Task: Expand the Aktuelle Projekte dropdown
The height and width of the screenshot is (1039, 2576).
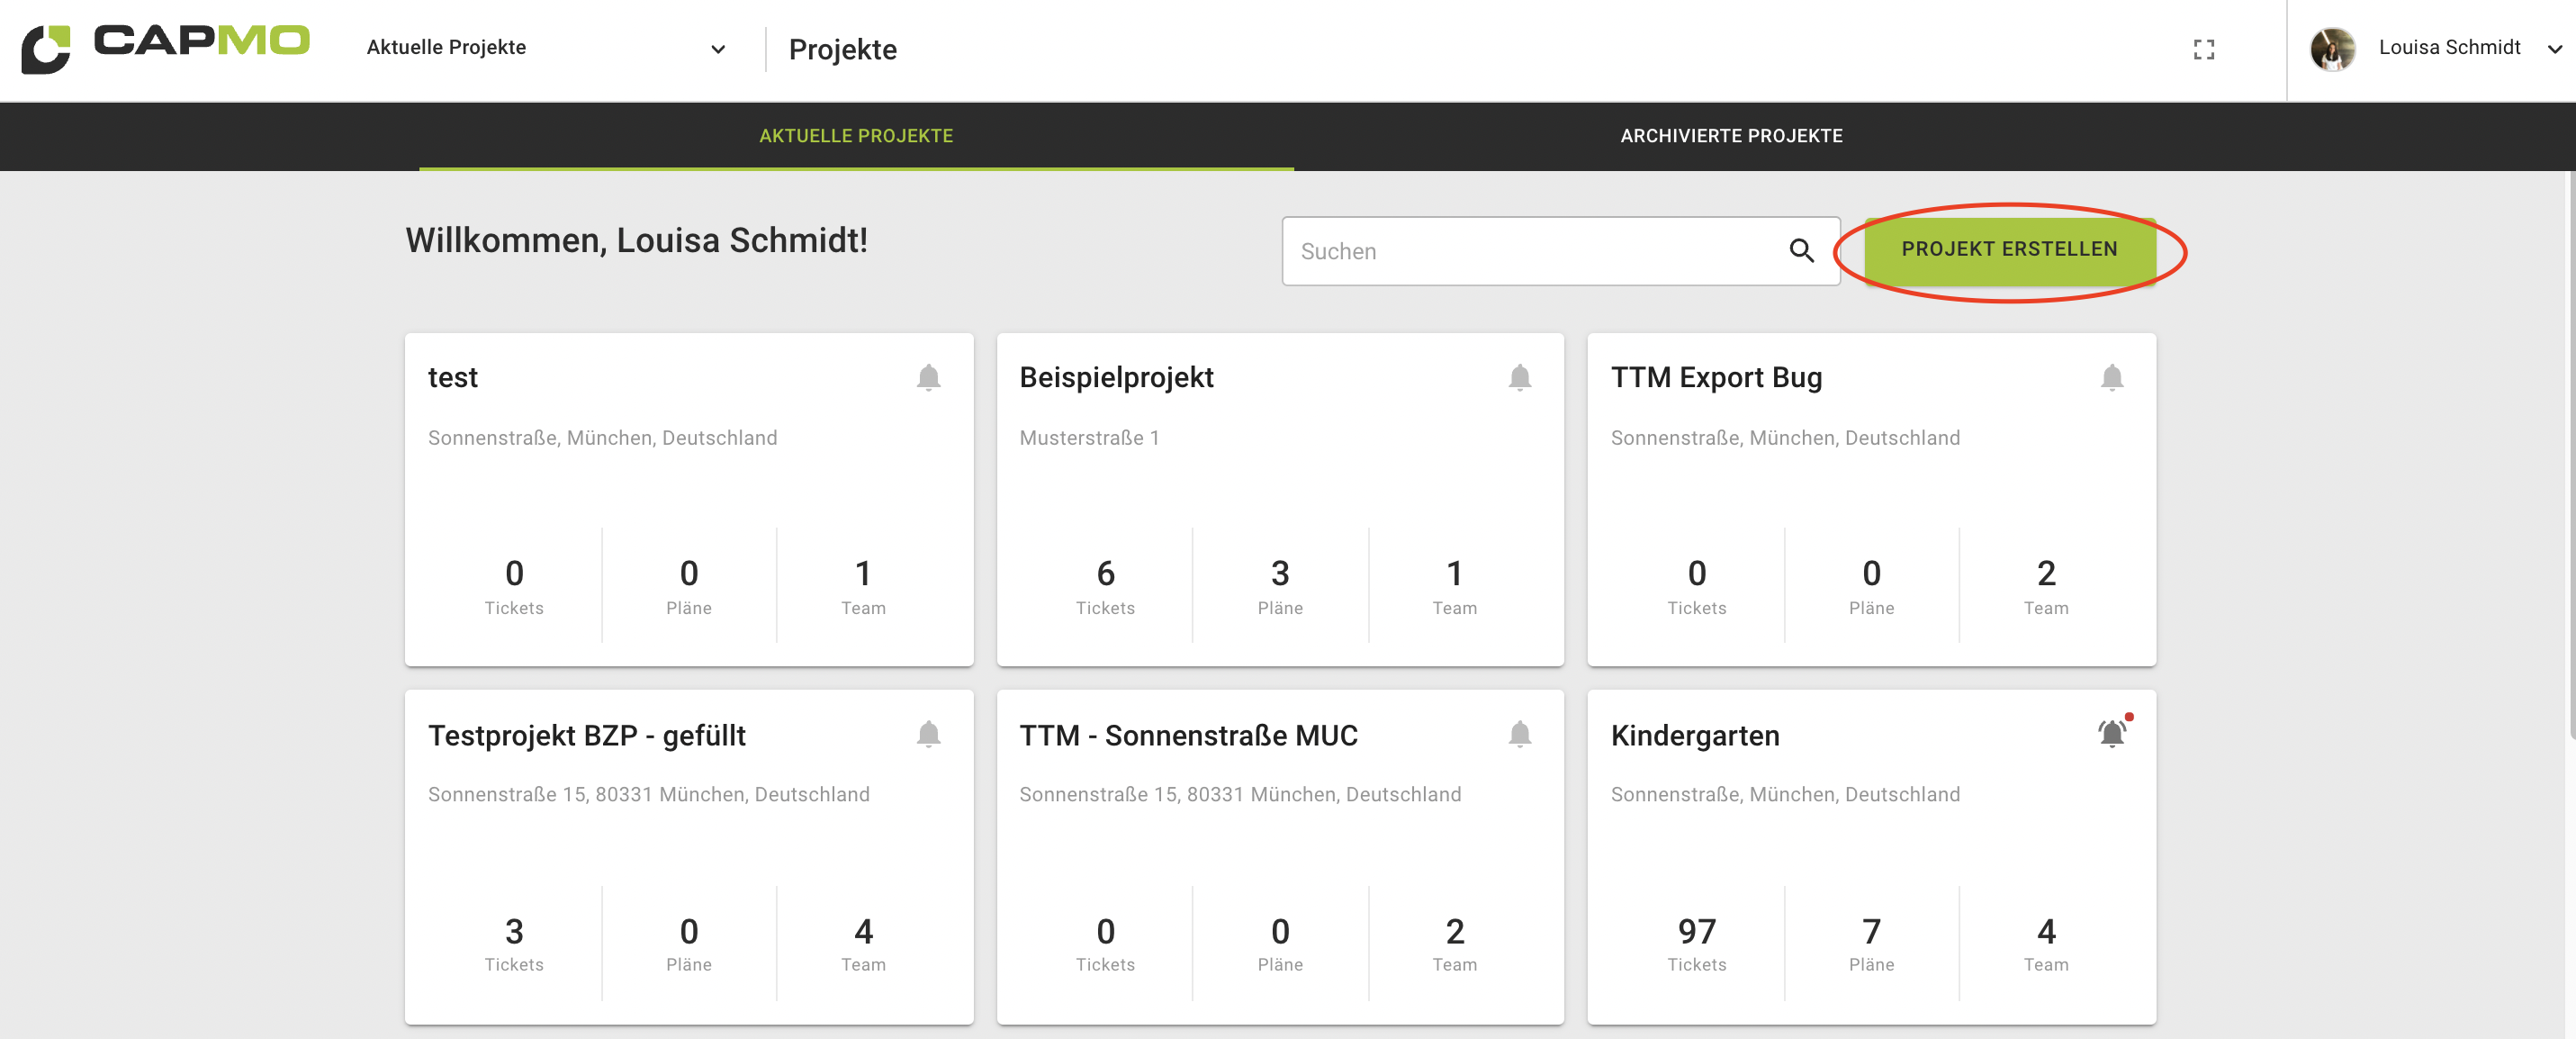Action: (717, 49)
